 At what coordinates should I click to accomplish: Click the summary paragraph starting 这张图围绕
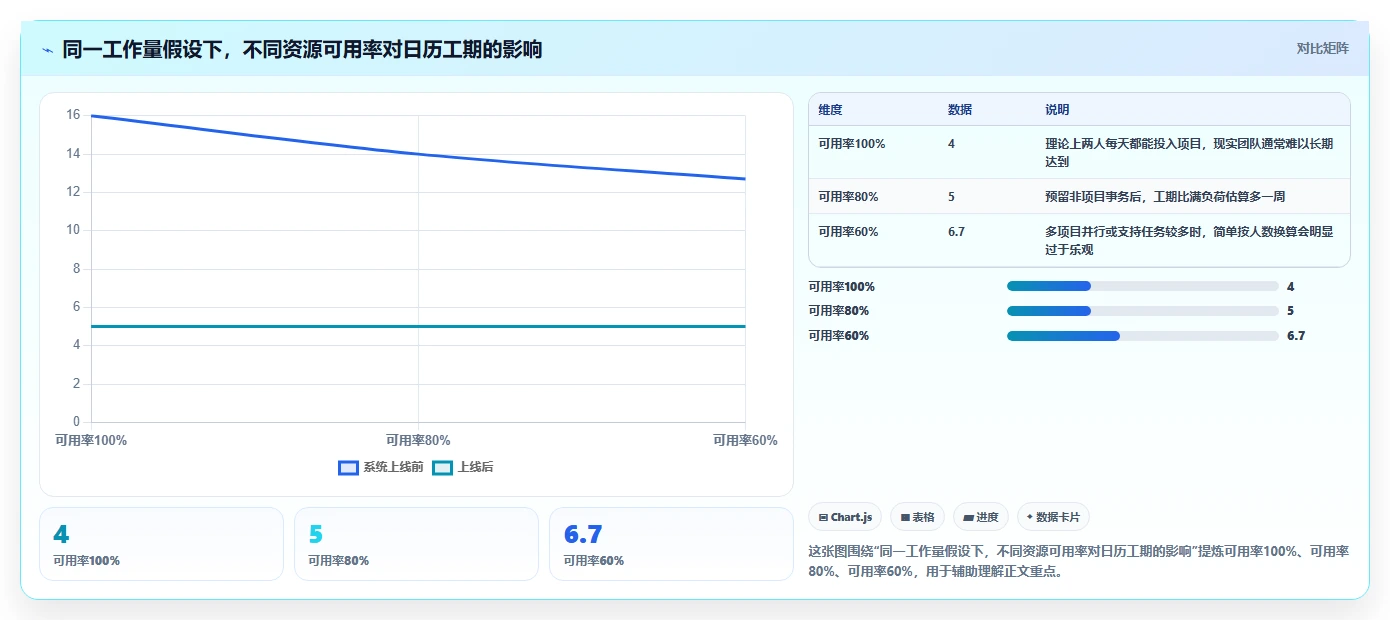tap(1078, 561)
